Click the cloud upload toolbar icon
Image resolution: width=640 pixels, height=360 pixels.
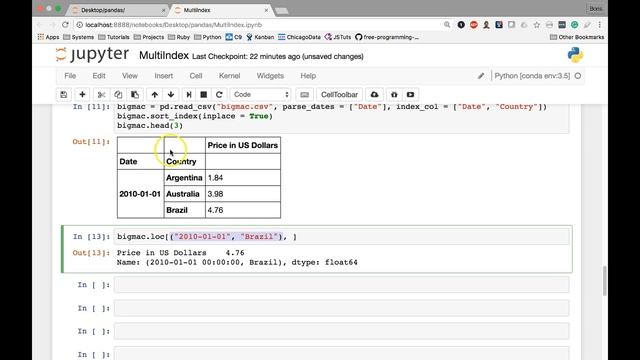click(374, 95)
